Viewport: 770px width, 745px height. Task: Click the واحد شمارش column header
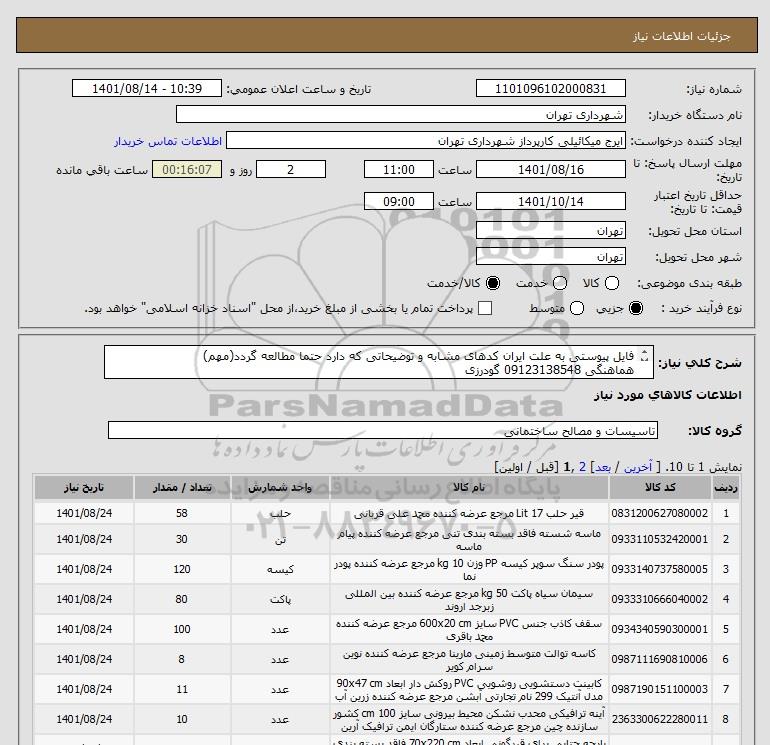[x=280, y=487]
